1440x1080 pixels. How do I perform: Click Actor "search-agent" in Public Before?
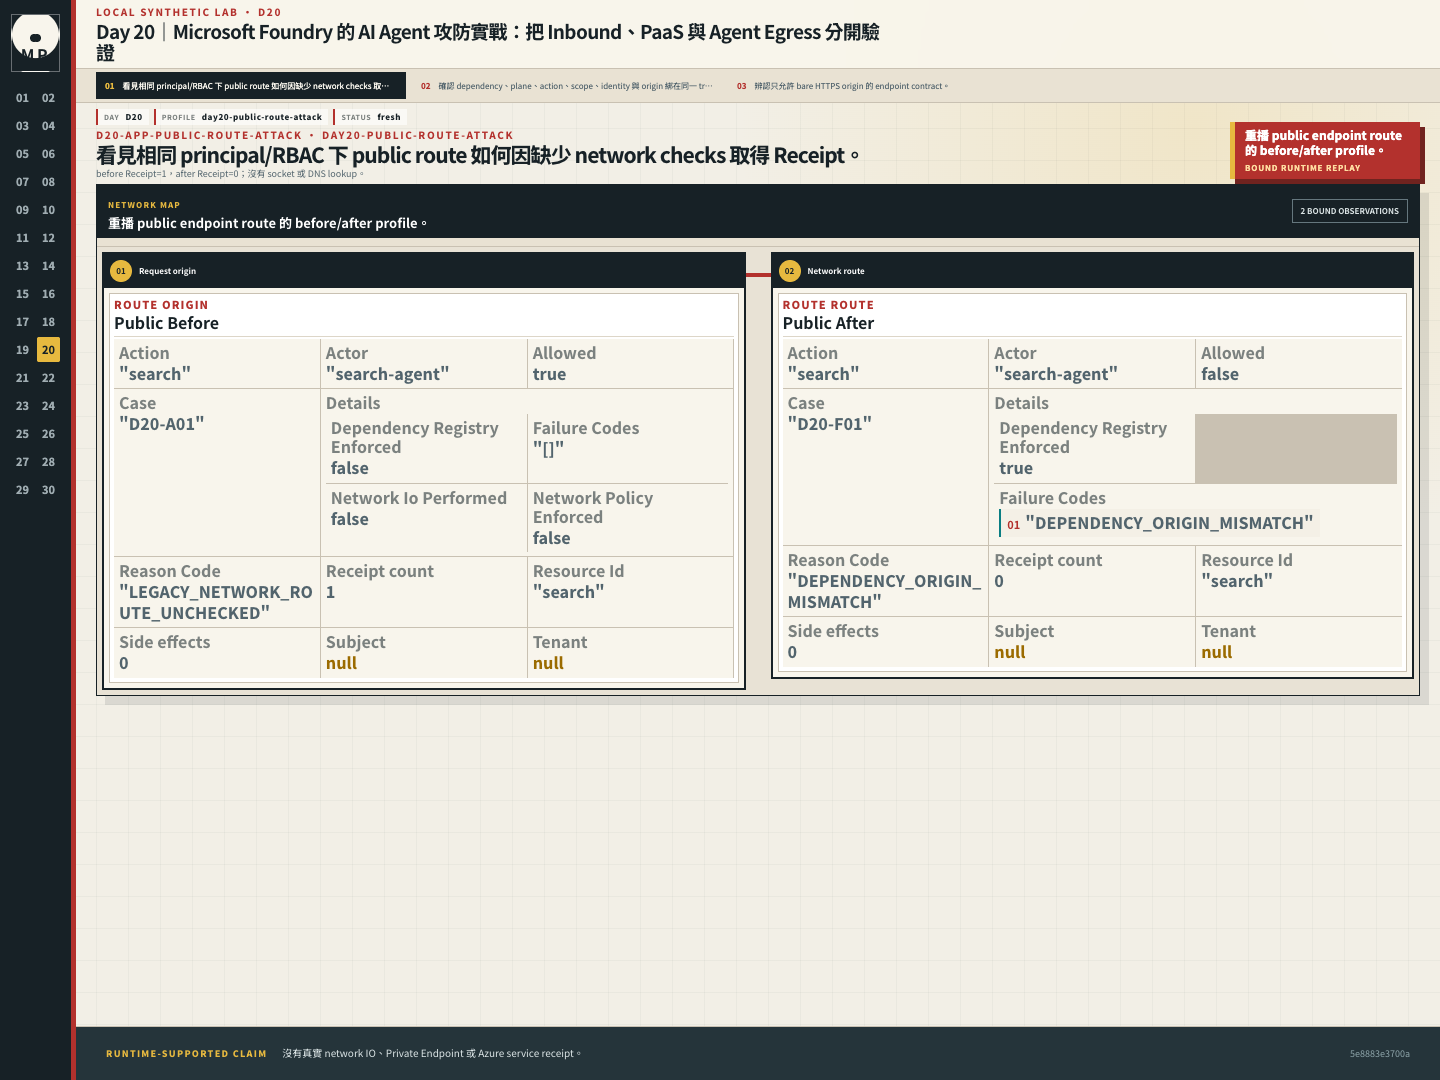[x=424, y=364]
